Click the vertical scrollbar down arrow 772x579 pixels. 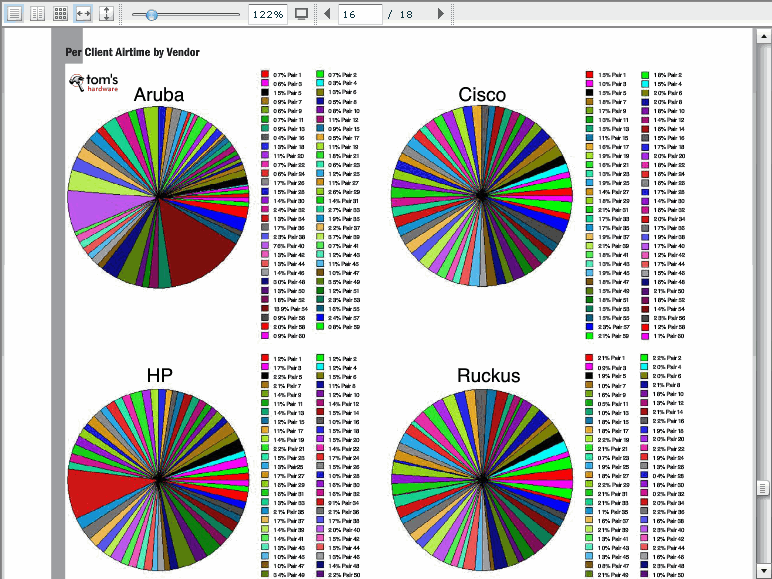coord(763,571)
